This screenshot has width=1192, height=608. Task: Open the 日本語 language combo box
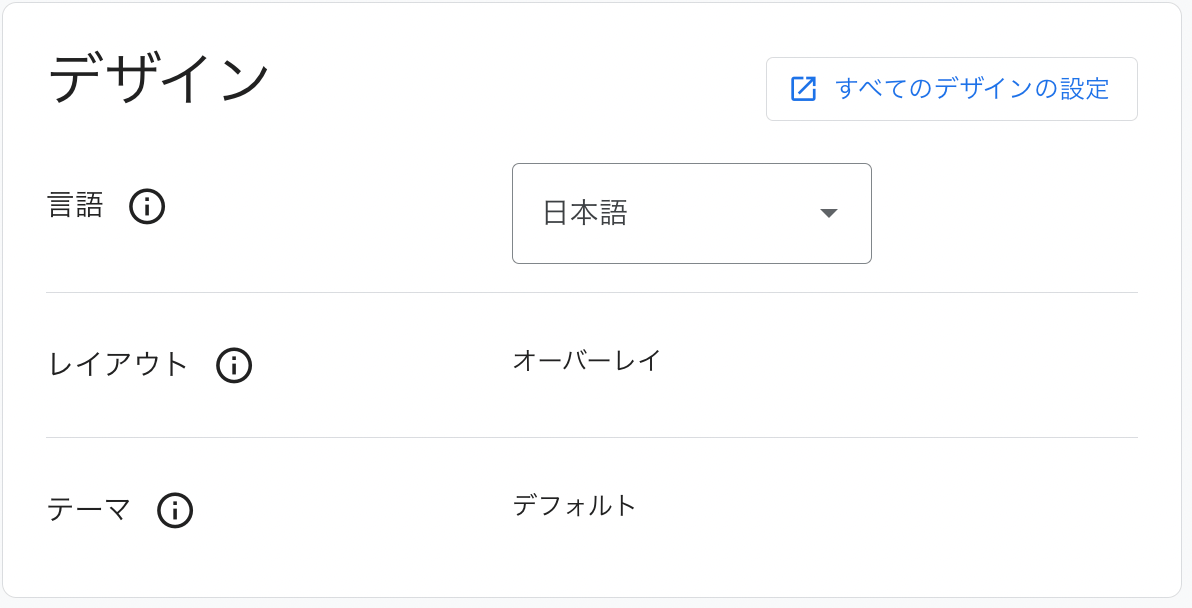692,214
